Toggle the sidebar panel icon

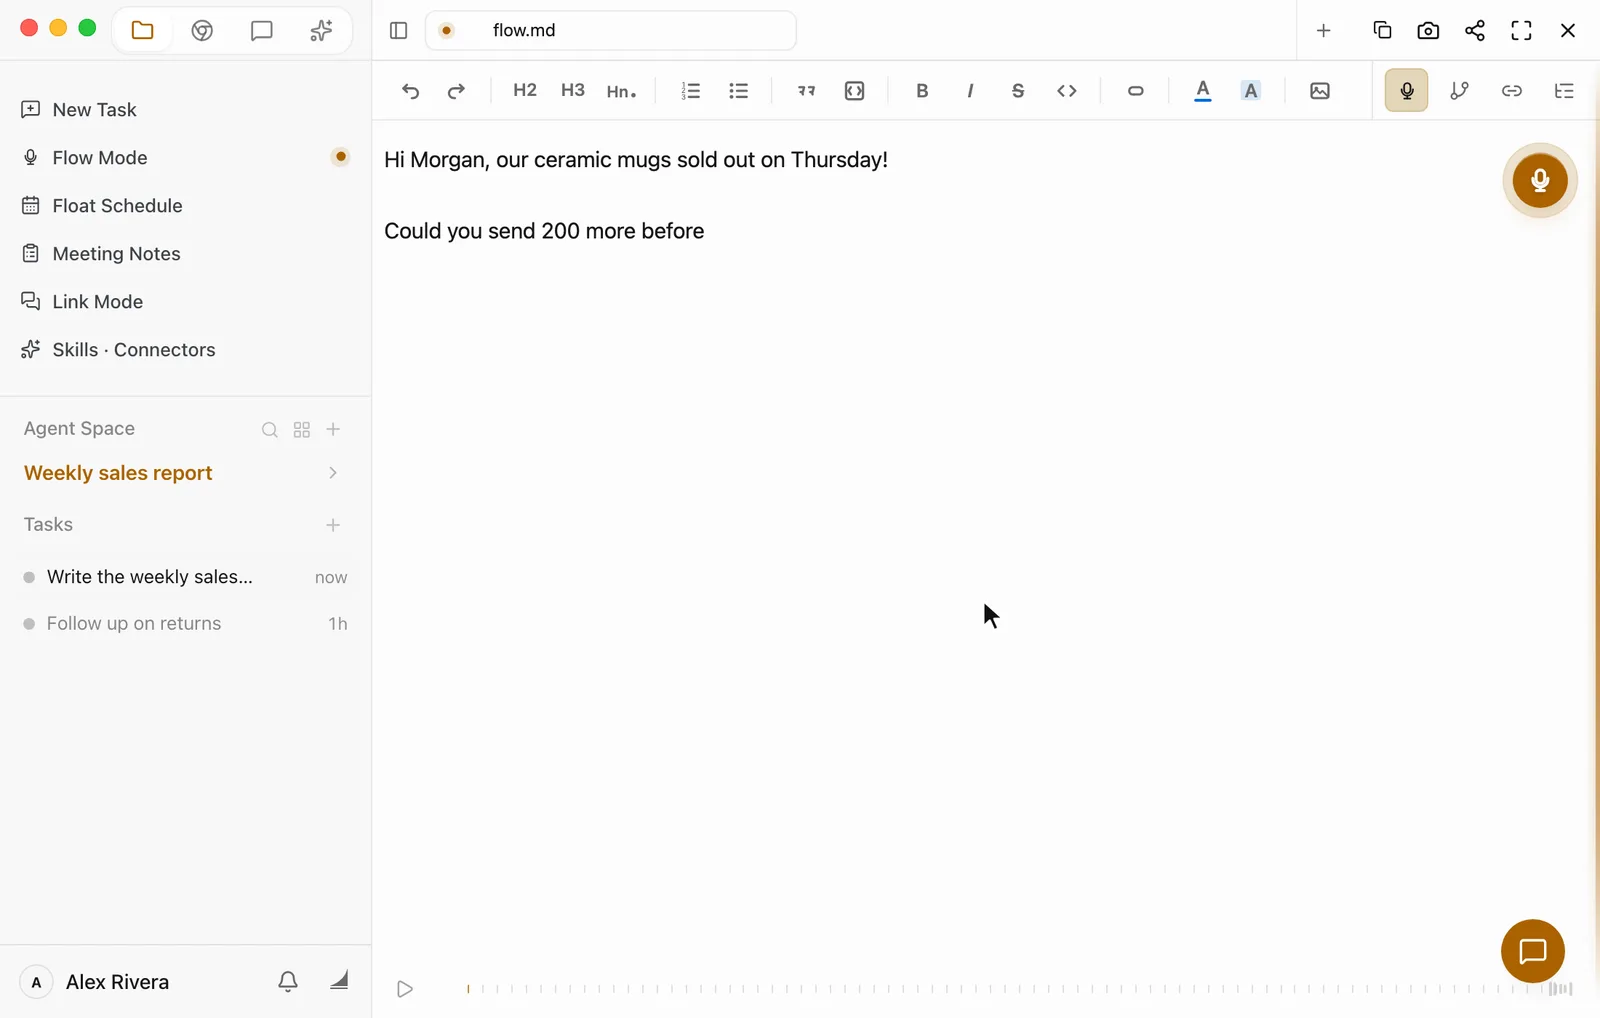pos(399,30)
